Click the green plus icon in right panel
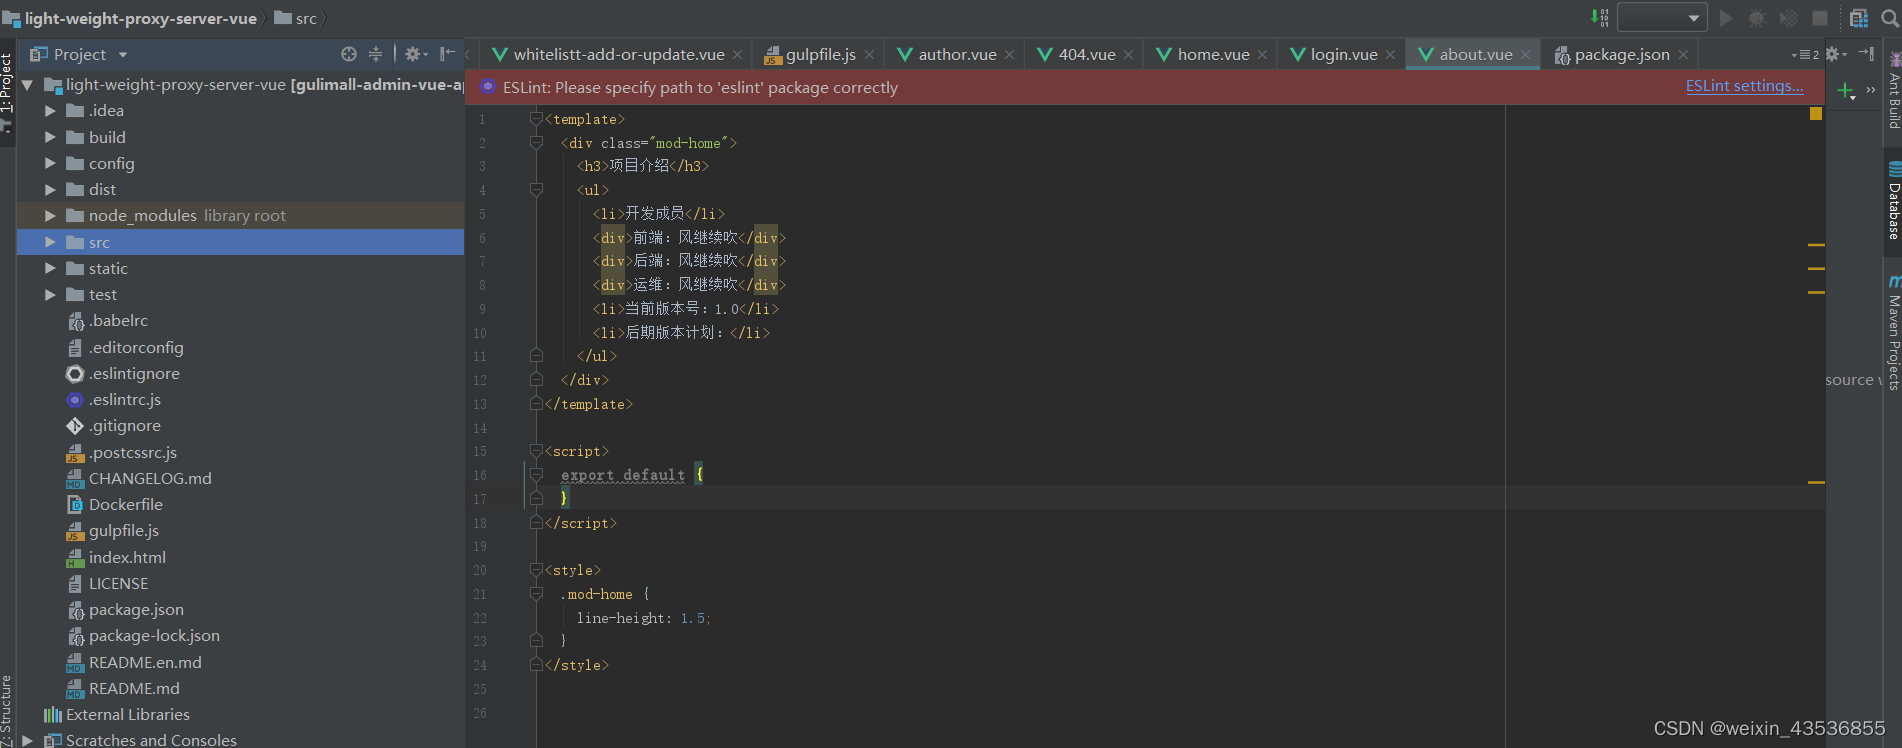This screenshot has width=1902, height=748. point(1846,91)
